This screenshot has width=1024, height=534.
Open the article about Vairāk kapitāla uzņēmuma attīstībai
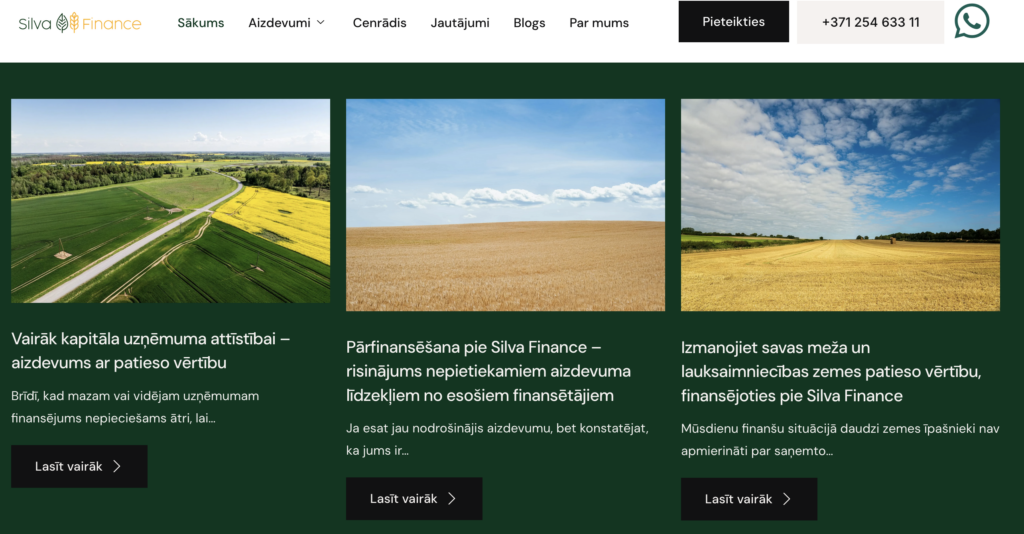pyautogui.click(x=150, y=350)
